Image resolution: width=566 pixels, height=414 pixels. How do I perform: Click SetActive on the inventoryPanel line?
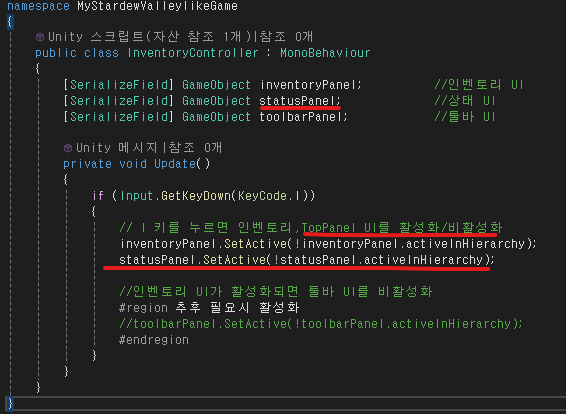point(256,244)
